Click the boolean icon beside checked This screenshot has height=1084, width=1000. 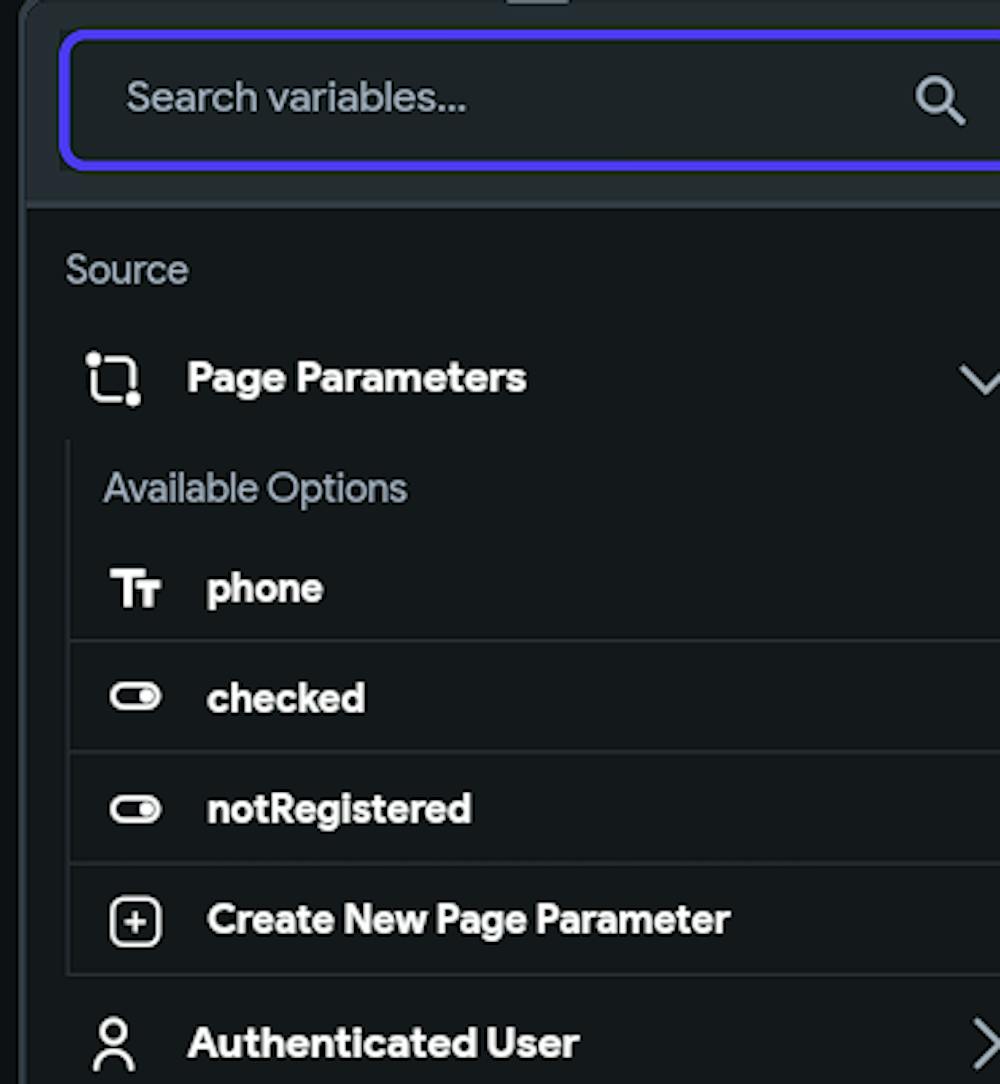[x=135, y=697]
